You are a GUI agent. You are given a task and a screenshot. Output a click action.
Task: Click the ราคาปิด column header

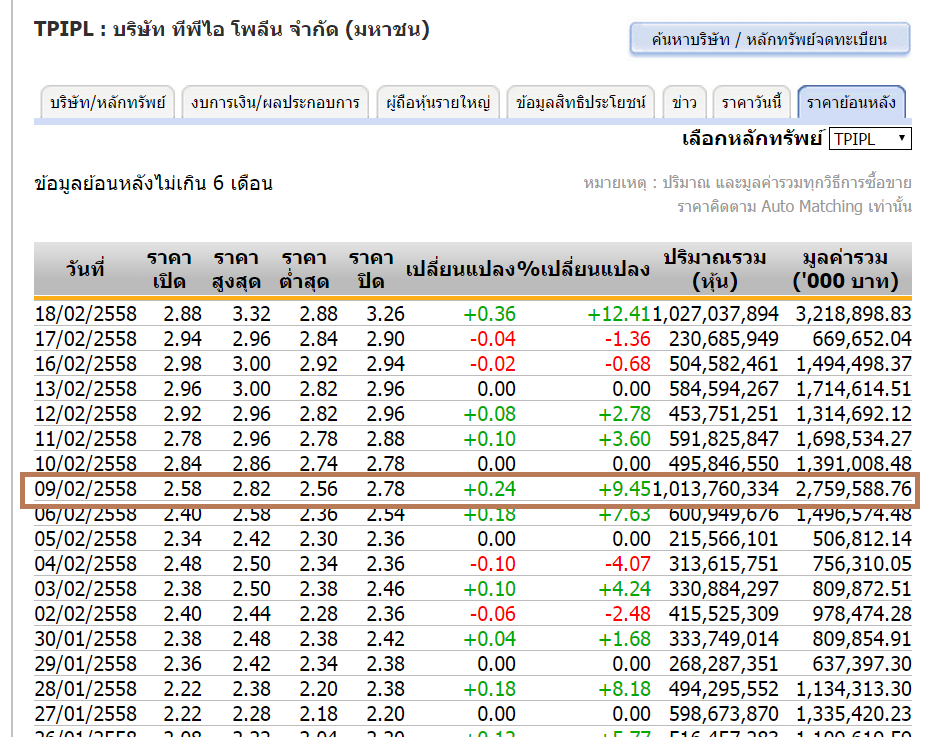pos(370,269)
